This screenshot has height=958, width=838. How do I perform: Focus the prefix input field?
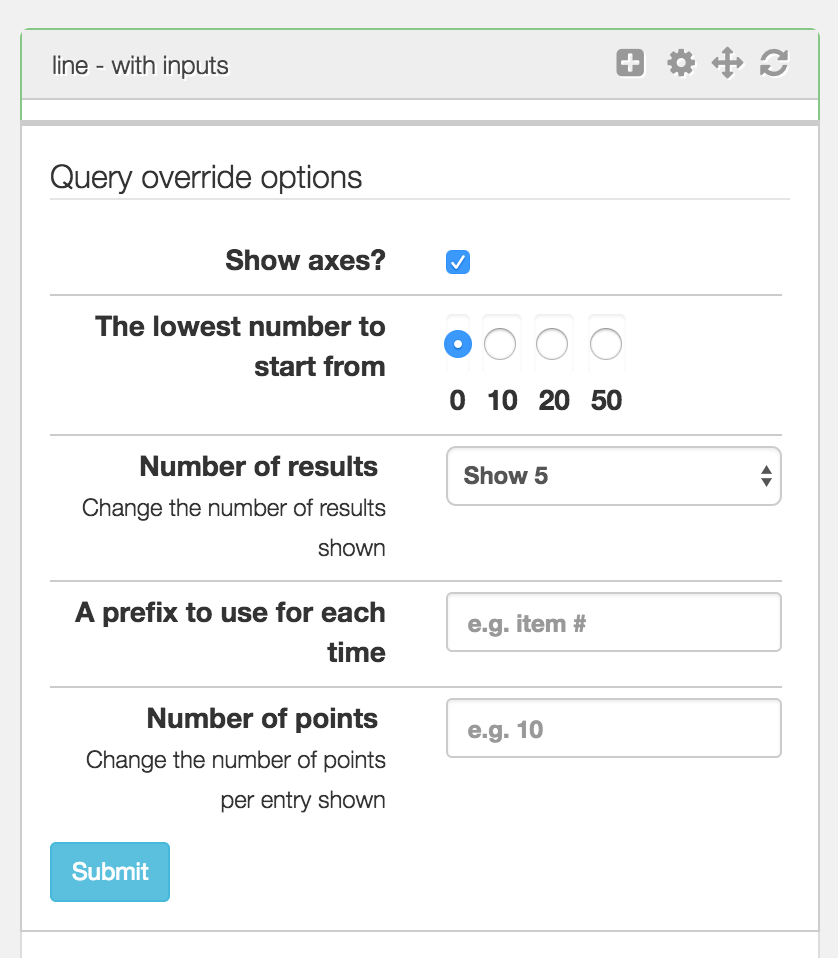click(x=614, y=622)
